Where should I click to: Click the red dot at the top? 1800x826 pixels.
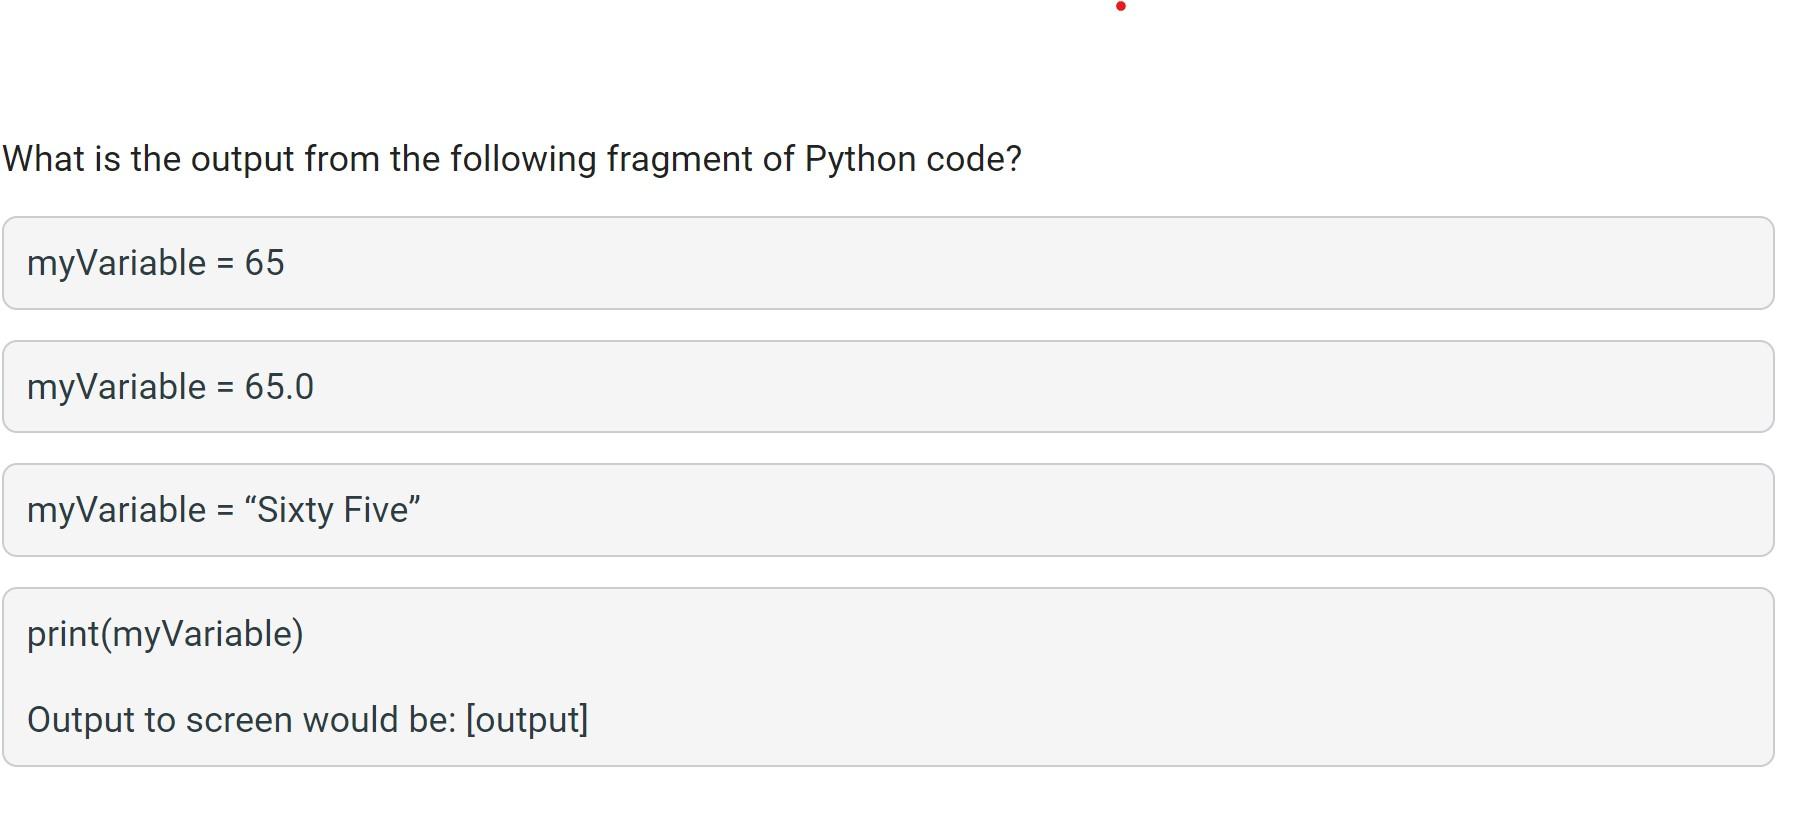pos(1120,7)
